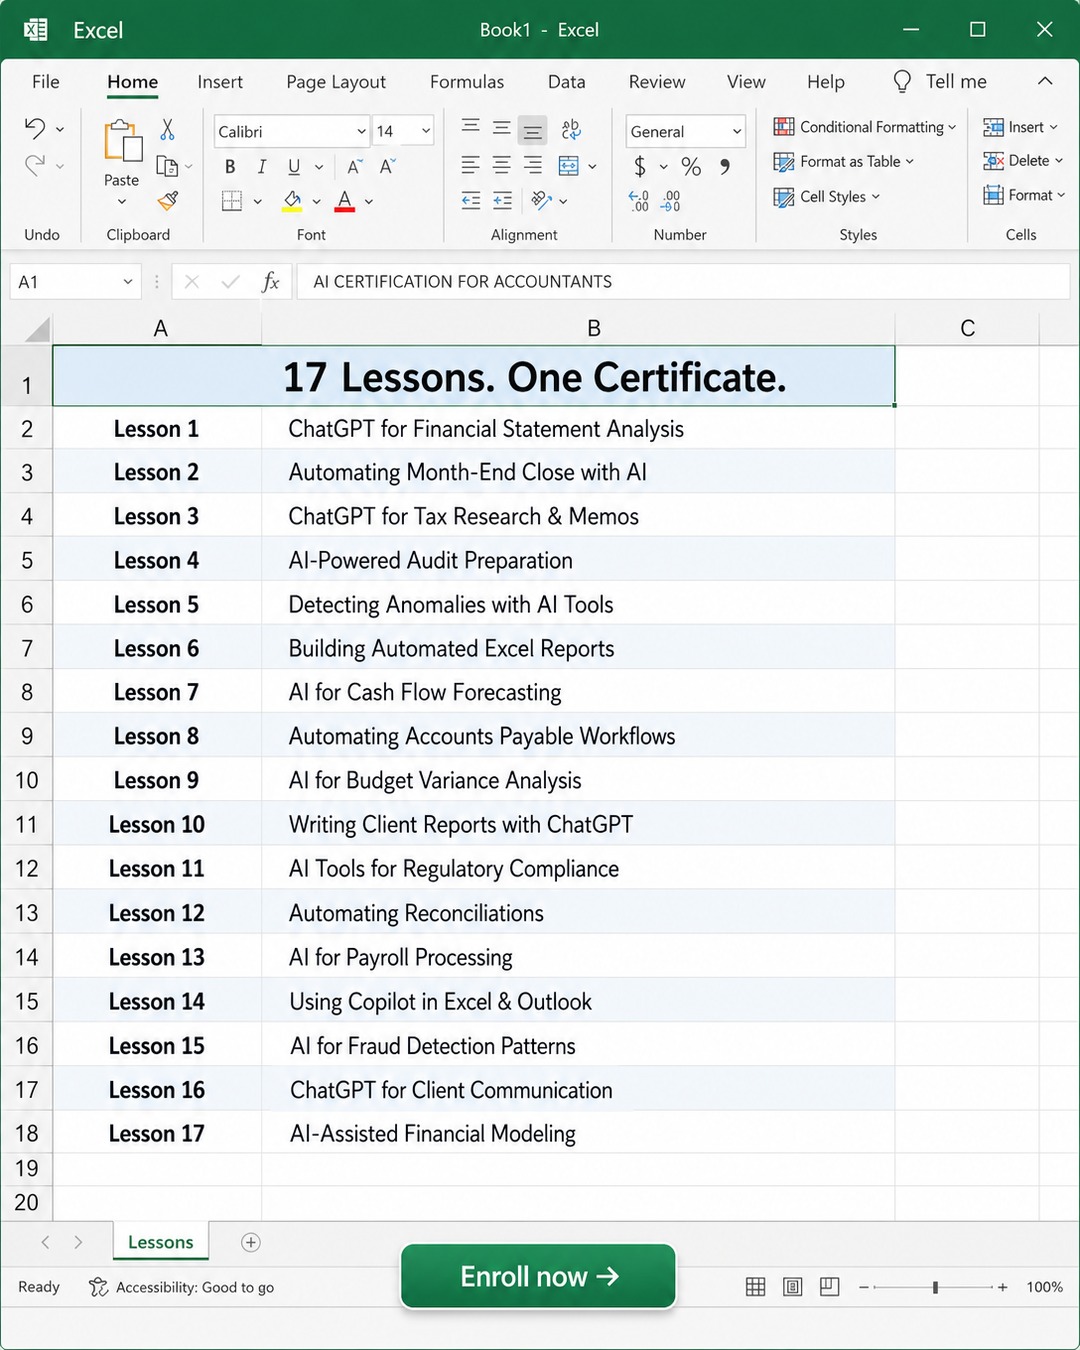Click Accessibility: Good to go status
The height and width of the screenshot is (1350, 1080).
click(x=181, y=1287)
